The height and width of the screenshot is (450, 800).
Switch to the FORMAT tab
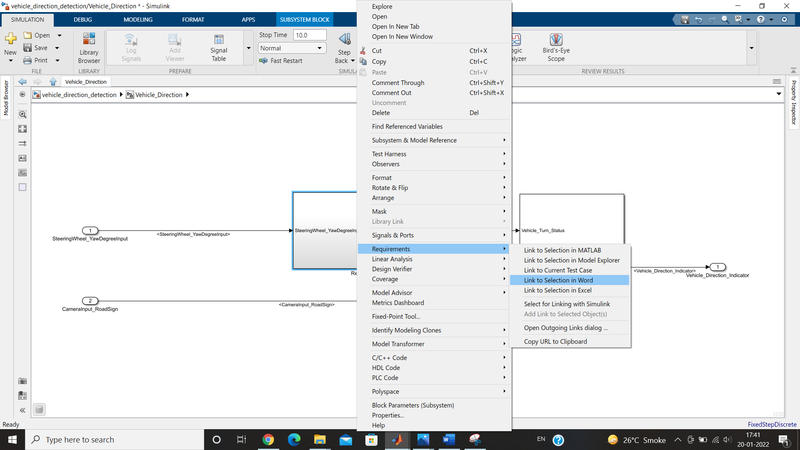(193, 19)
